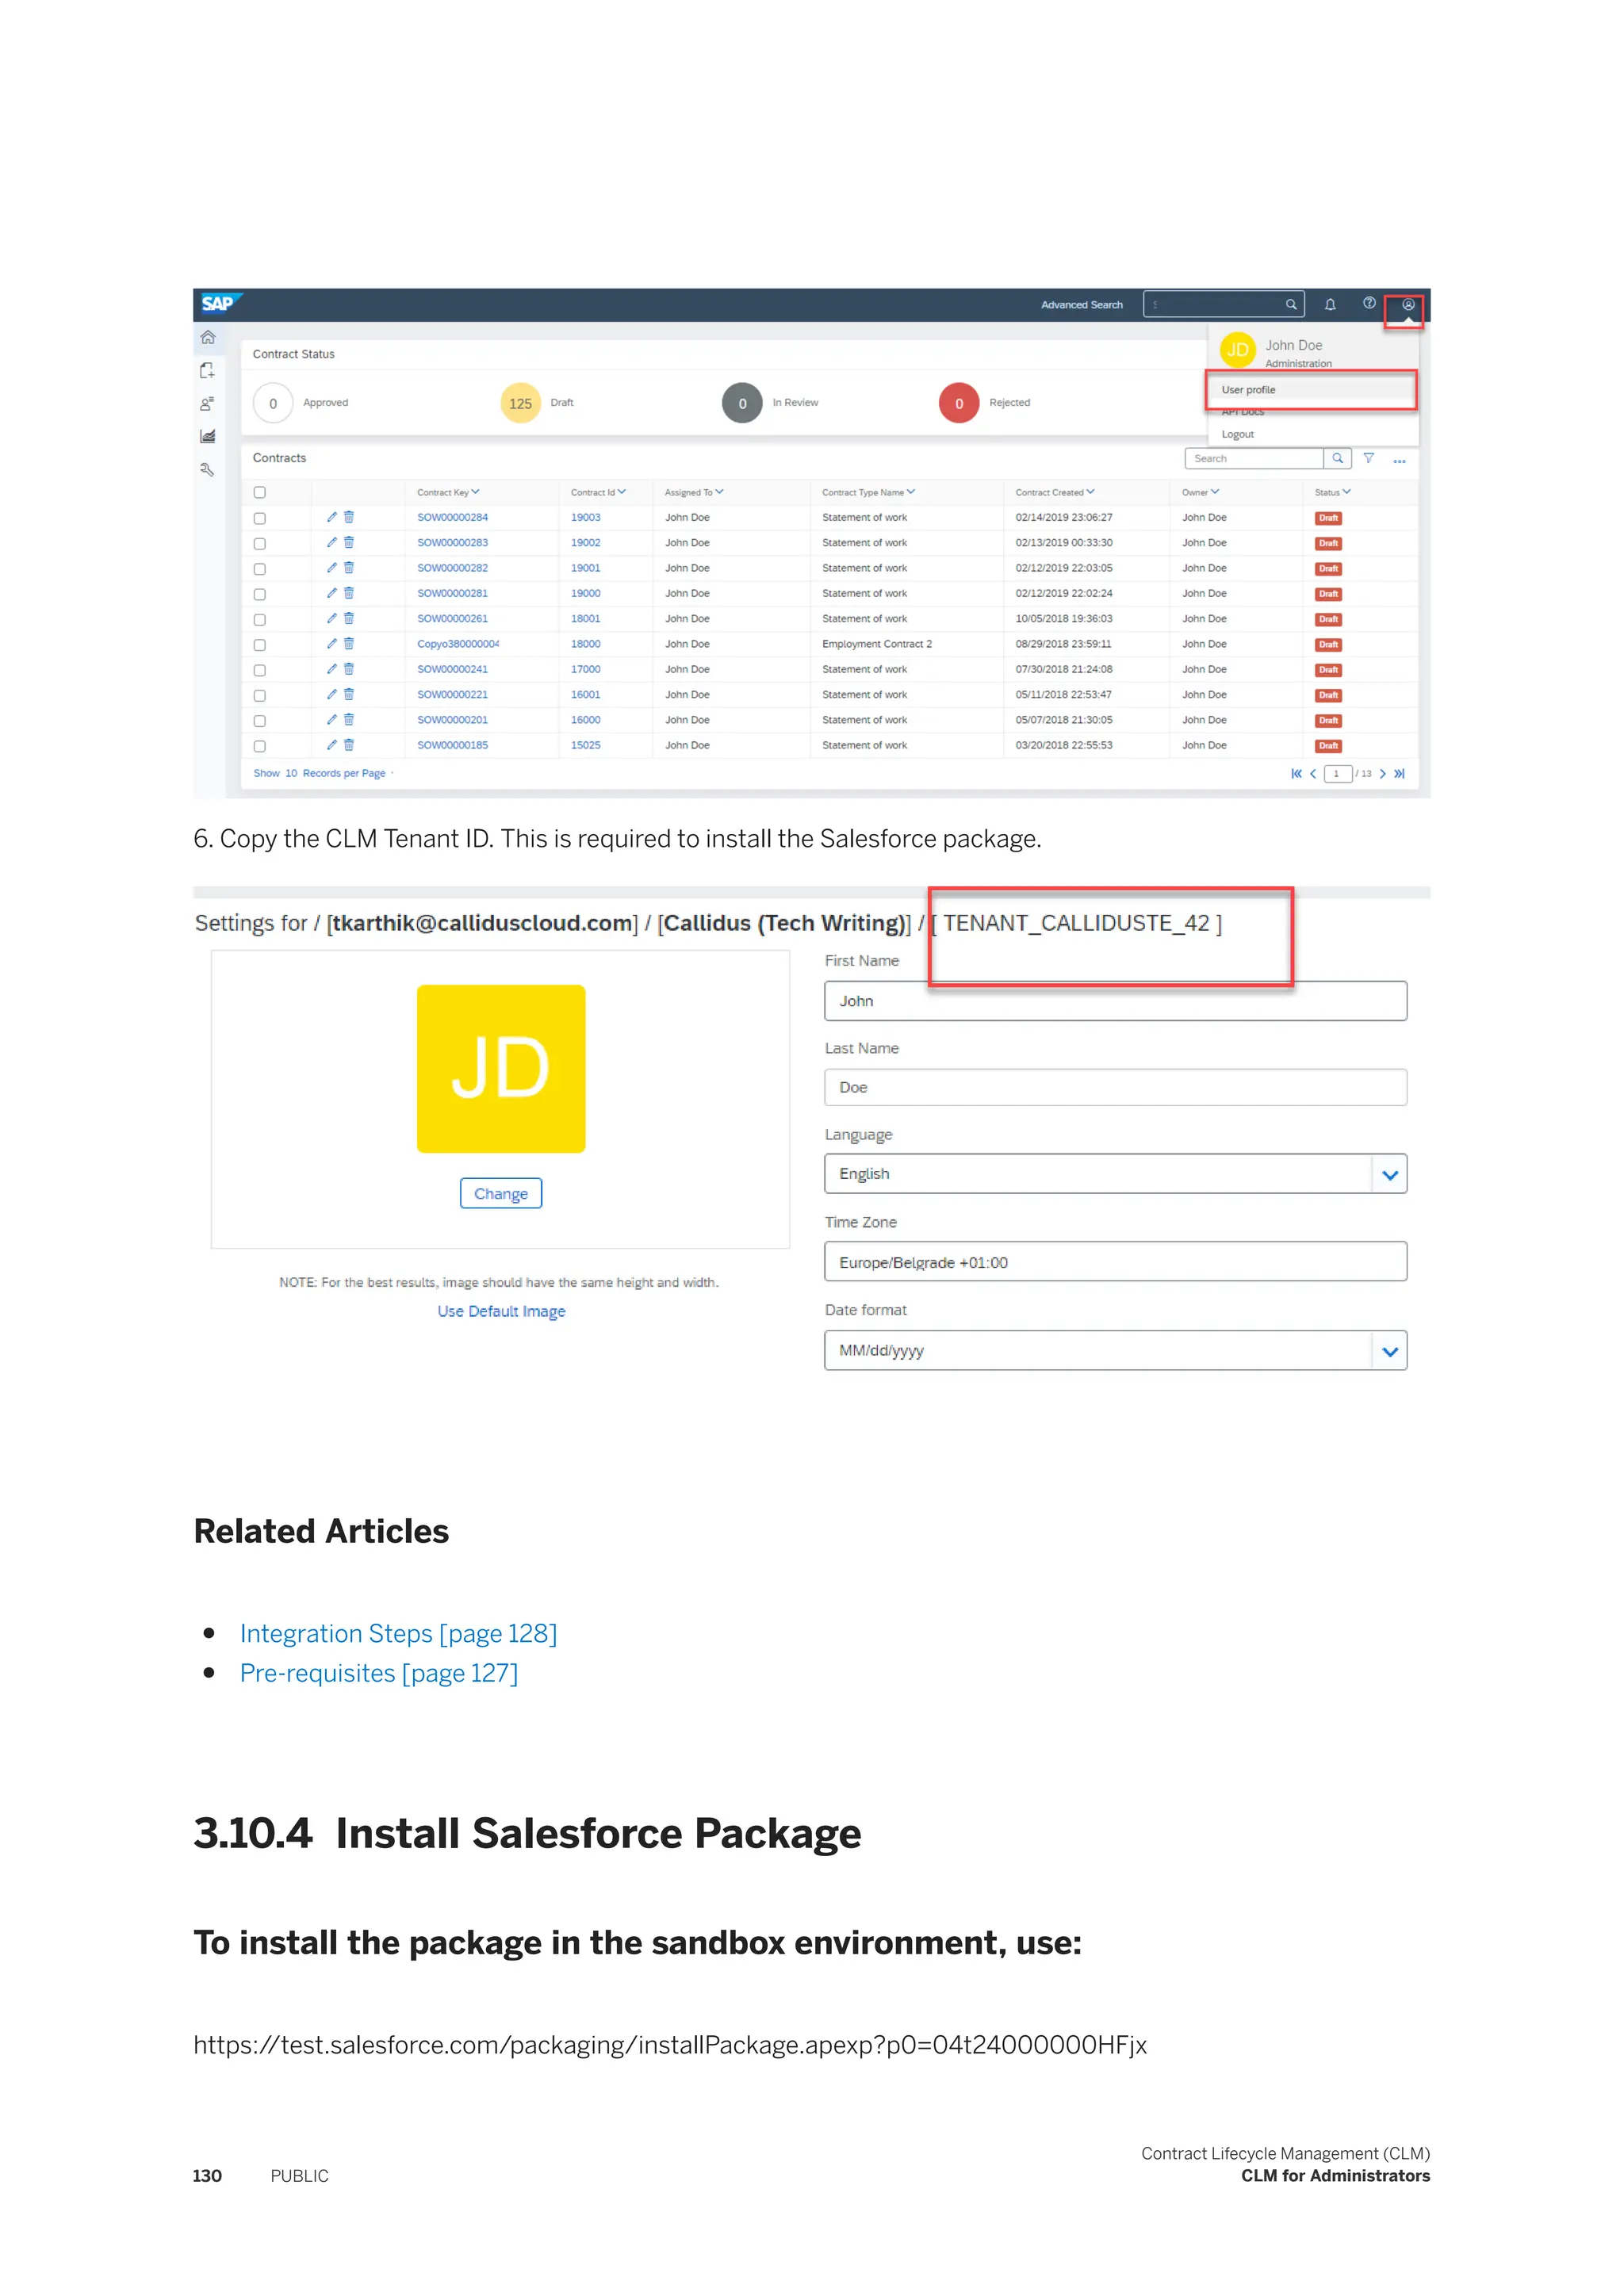1624x2296 pixels.
Task: Open Pre-requisites page 127 link
Action: 379,1673
